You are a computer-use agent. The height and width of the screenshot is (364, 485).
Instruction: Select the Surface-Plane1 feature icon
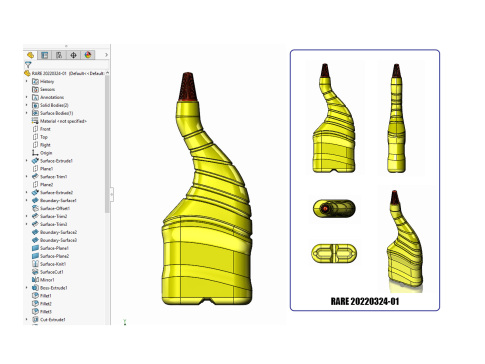click(35, 248)
